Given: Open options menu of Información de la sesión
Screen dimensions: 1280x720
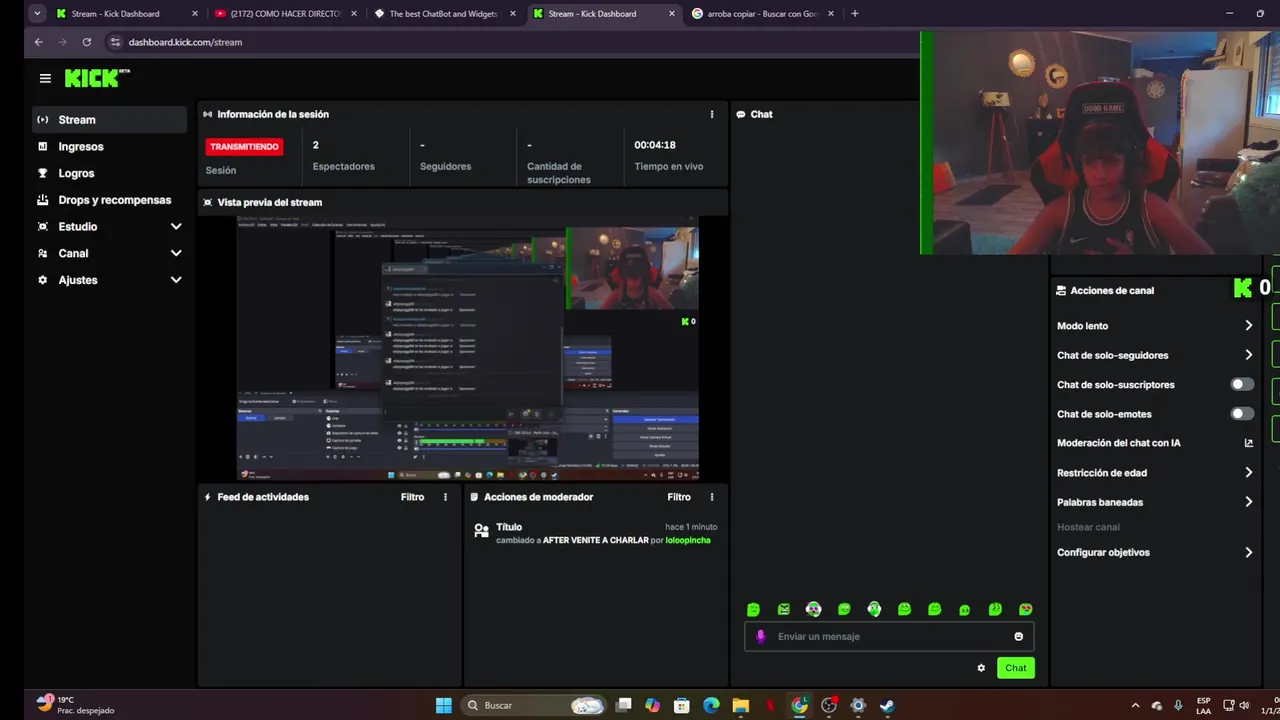Looking at the screenshot, I should (x=712, y=114).
